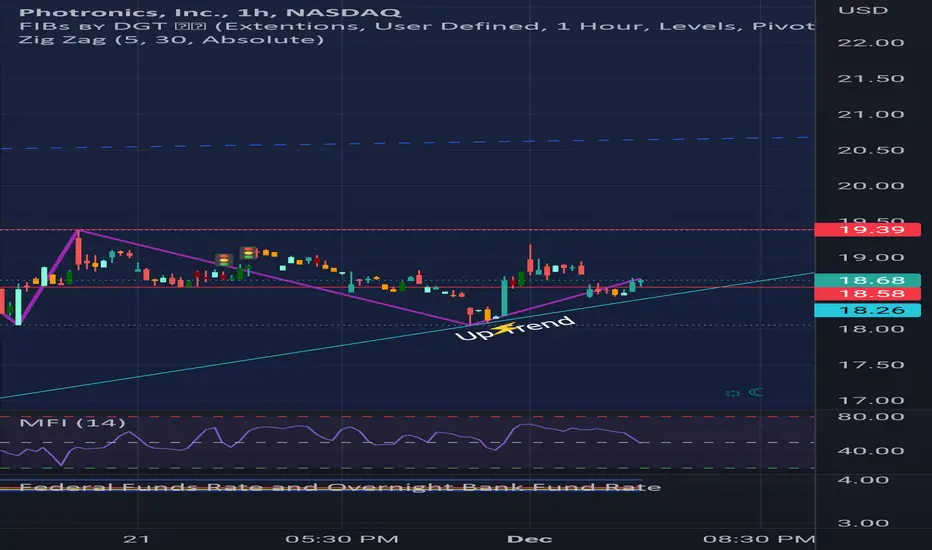Click the 21 date label on time axis
932x550 pixels.
click(x=136, y=539)
